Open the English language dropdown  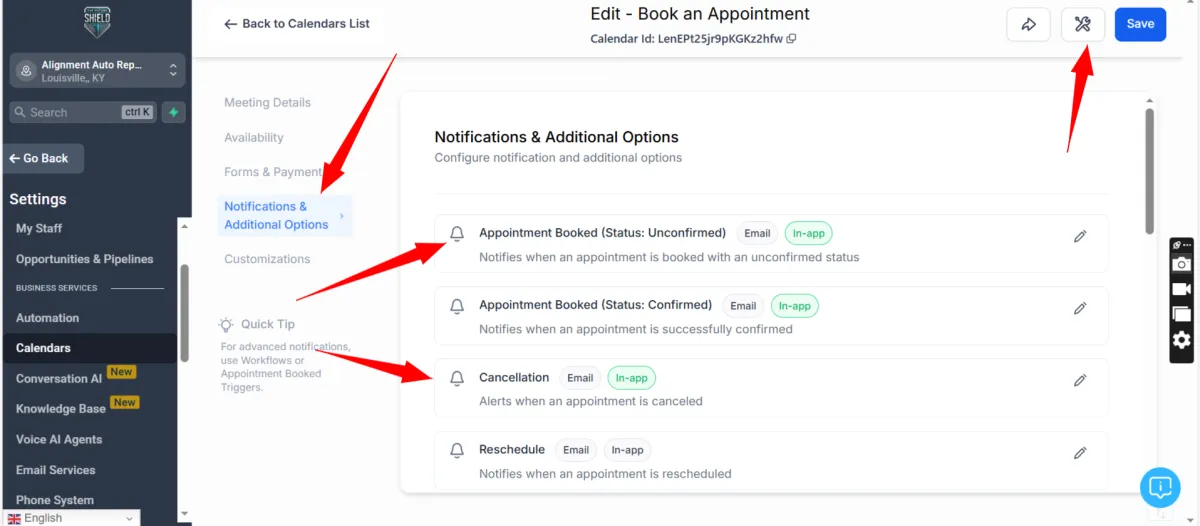(70, 518)
